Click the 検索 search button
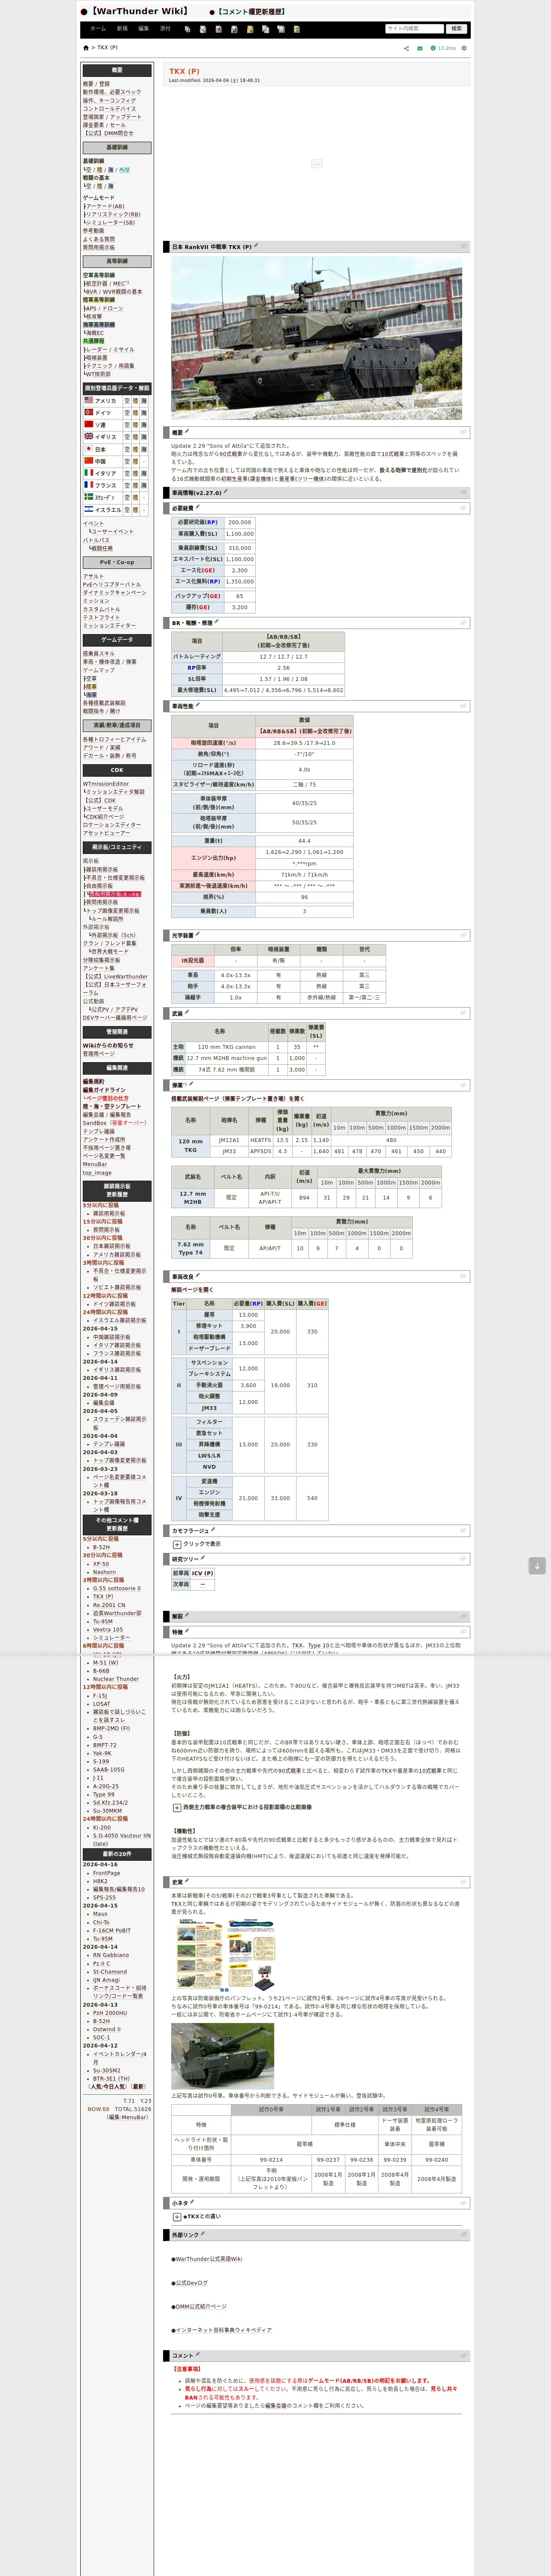Image resolution: width=551 pixels, height=2576 pixels. [x=457, y=29]
